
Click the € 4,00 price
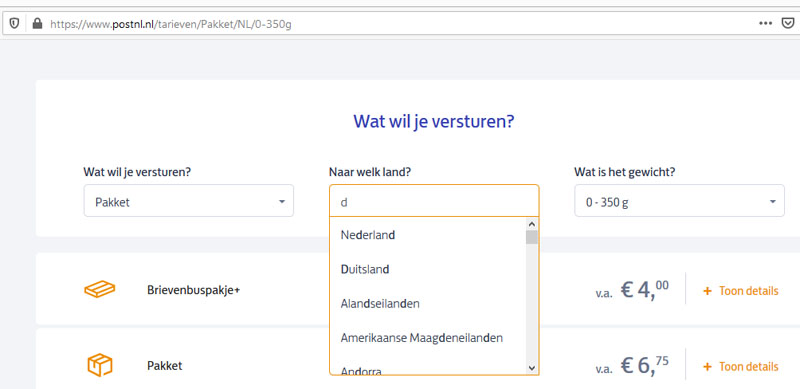644,290
